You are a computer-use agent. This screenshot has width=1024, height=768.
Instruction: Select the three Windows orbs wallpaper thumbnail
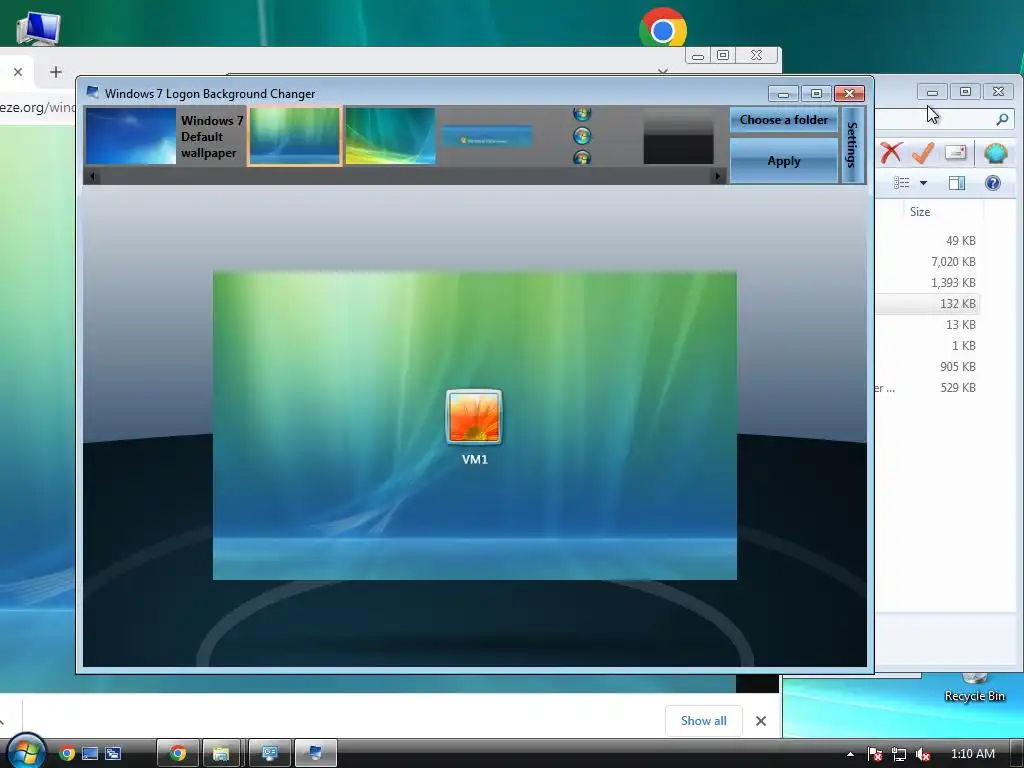click(x=582, y=136)
